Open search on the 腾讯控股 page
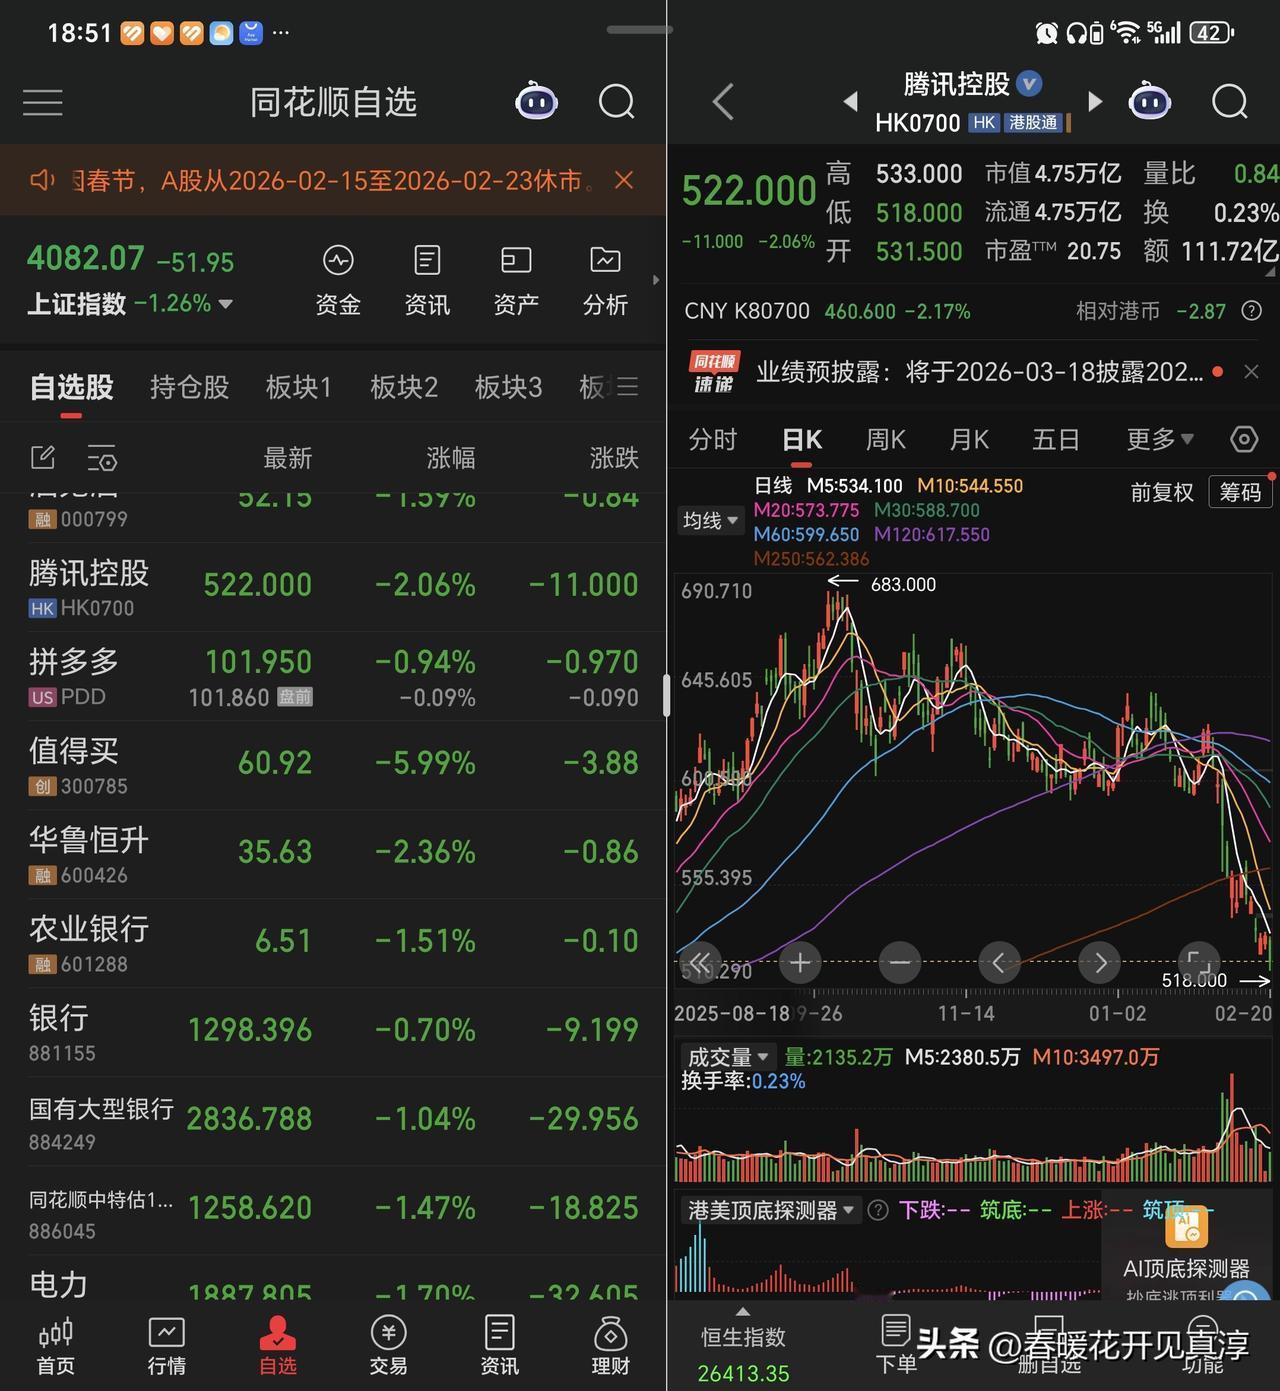Image resolution: width=1280 pixels, height=1391 pixels. coord(1229,102)
